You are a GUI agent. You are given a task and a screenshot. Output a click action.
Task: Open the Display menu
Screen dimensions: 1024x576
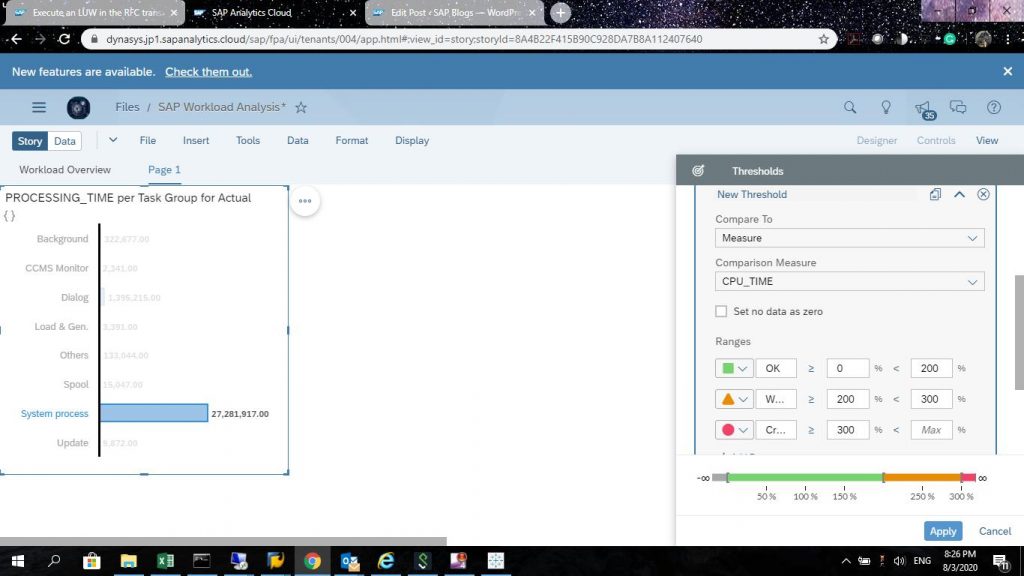coord(412,140)
